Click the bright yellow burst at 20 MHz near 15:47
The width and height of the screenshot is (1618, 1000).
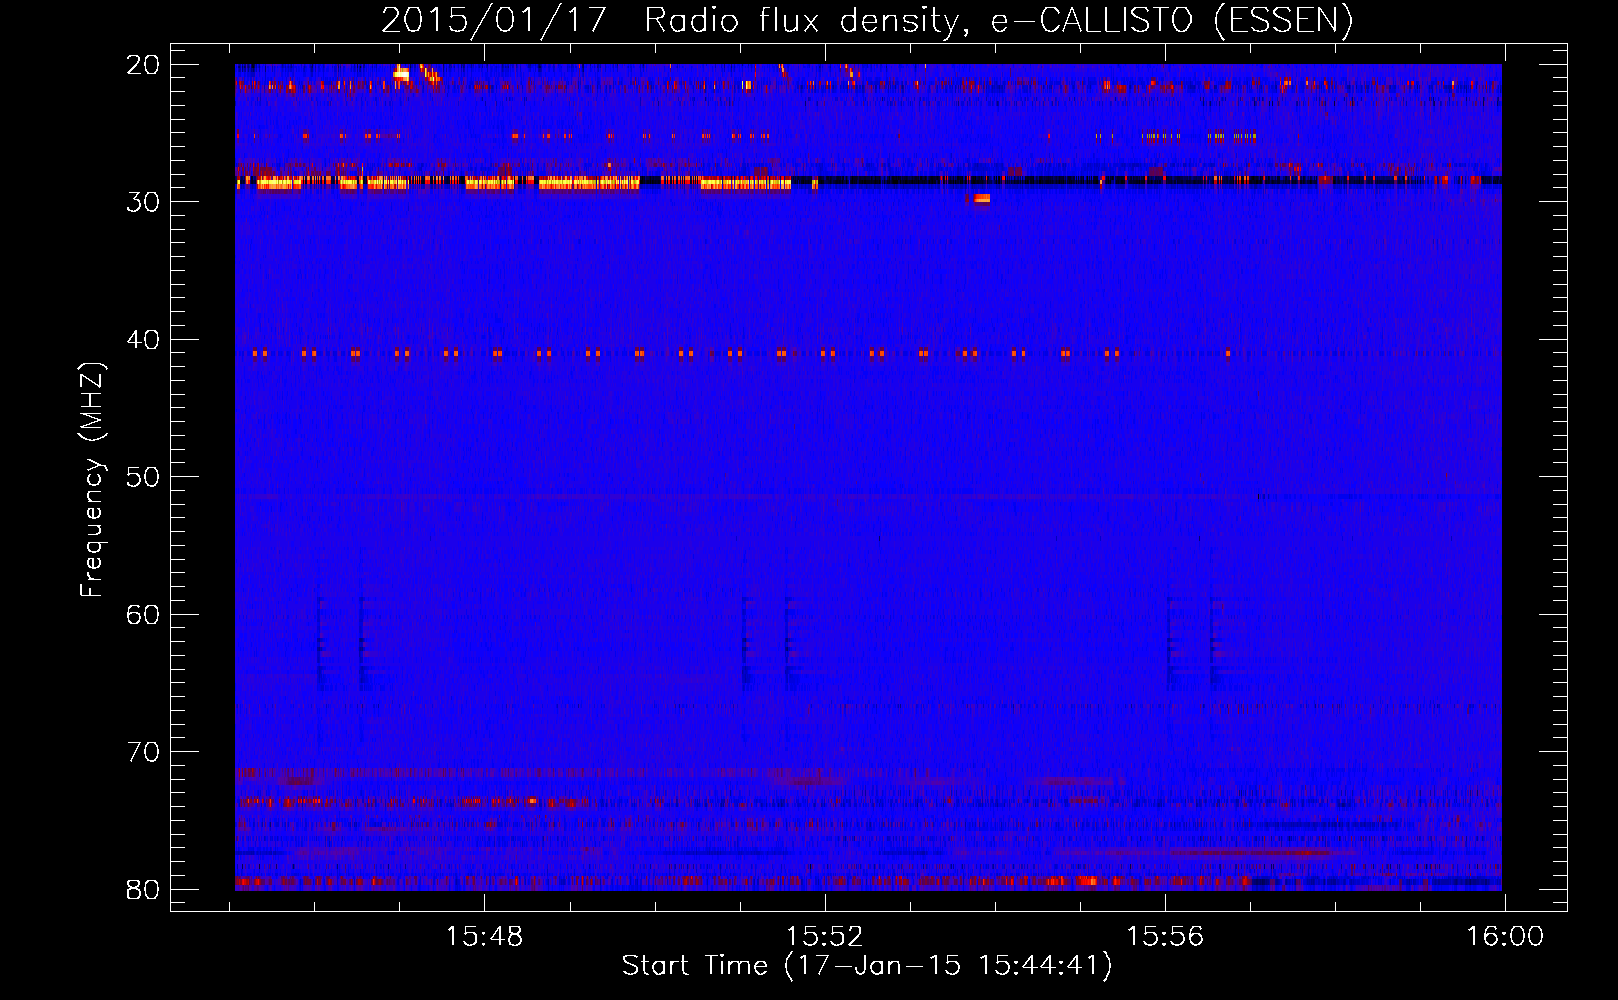402,73
